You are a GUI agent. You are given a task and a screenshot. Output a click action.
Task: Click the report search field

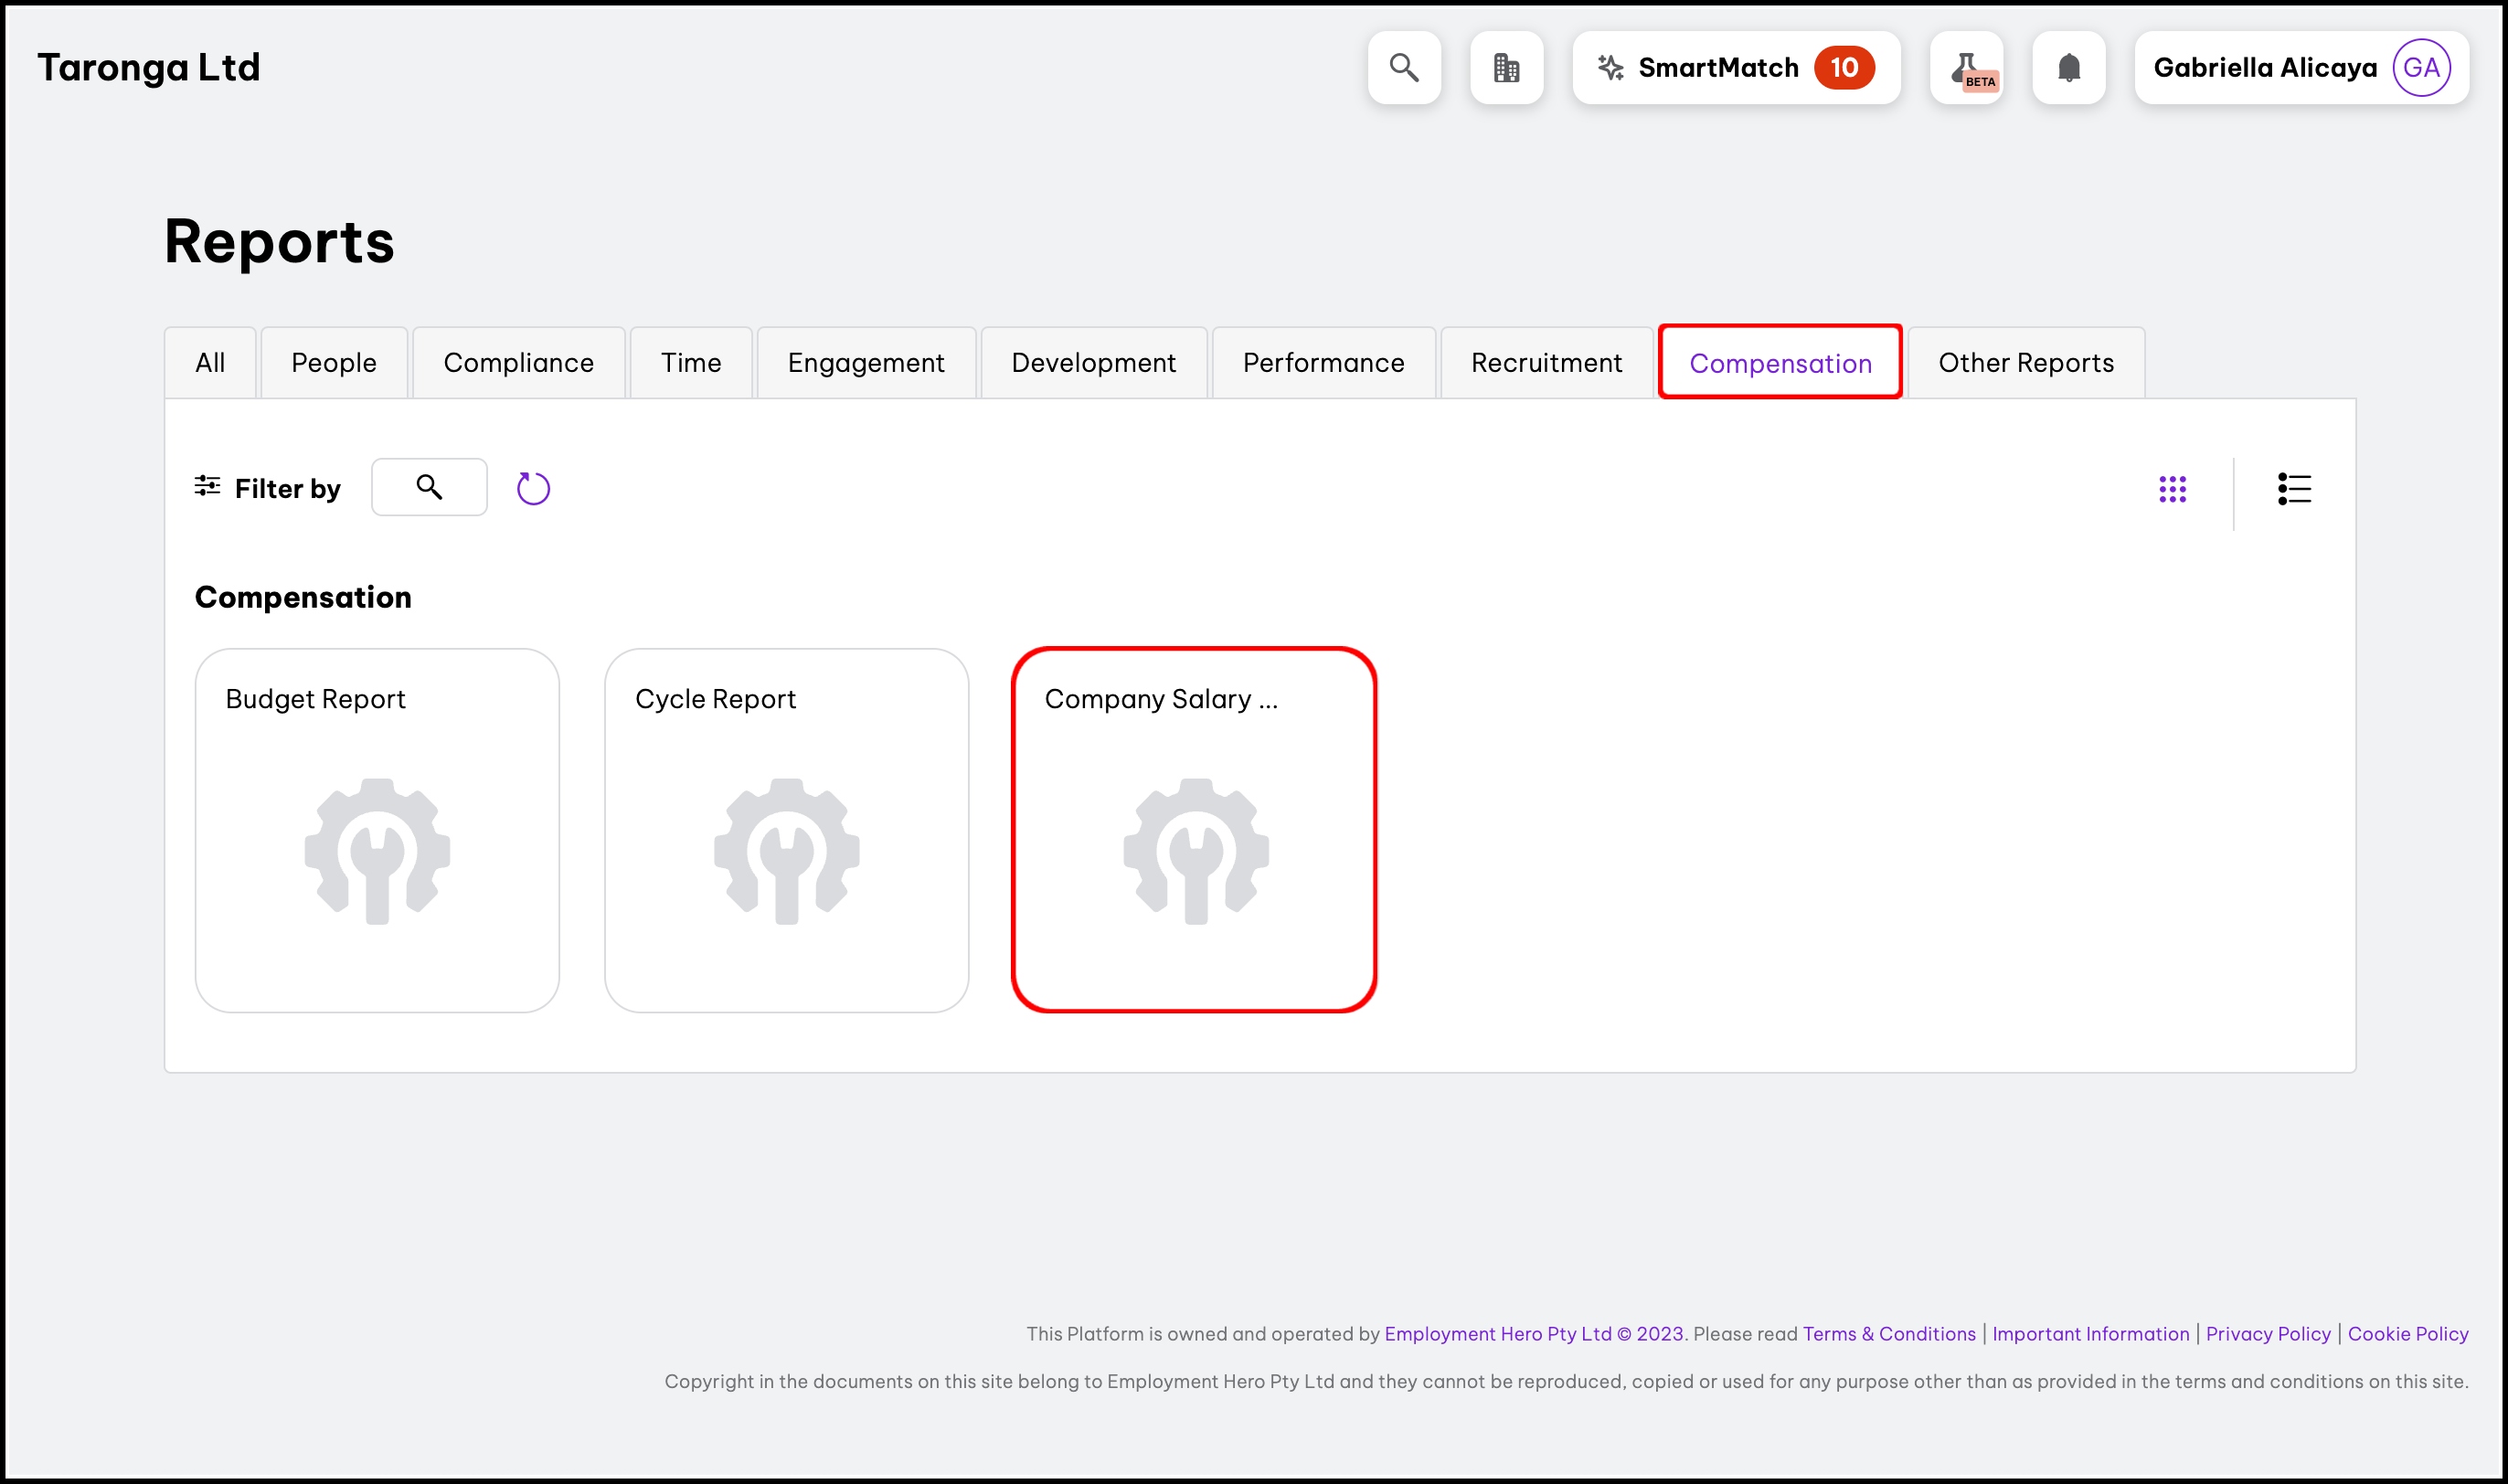(x=429, y=487)
